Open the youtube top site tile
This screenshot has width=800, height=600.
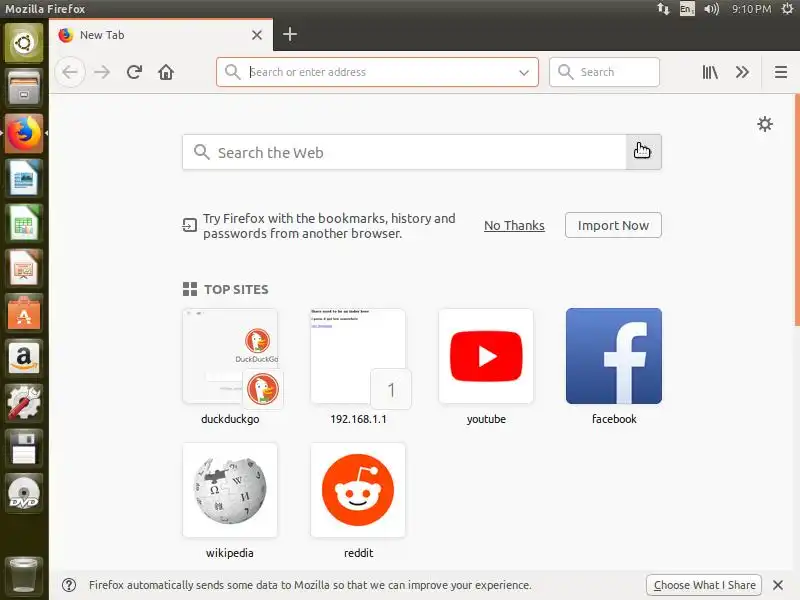click(486, 356)
